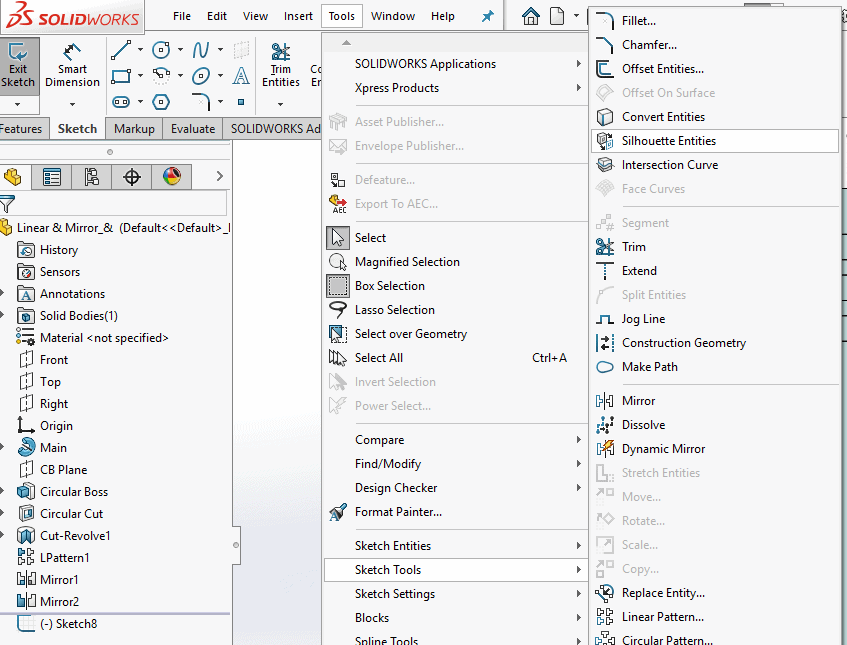The width and height of the screenshot is (847, 645).
Task: Click the FeatureManager filter input field
Action: (x=121, y=204)
